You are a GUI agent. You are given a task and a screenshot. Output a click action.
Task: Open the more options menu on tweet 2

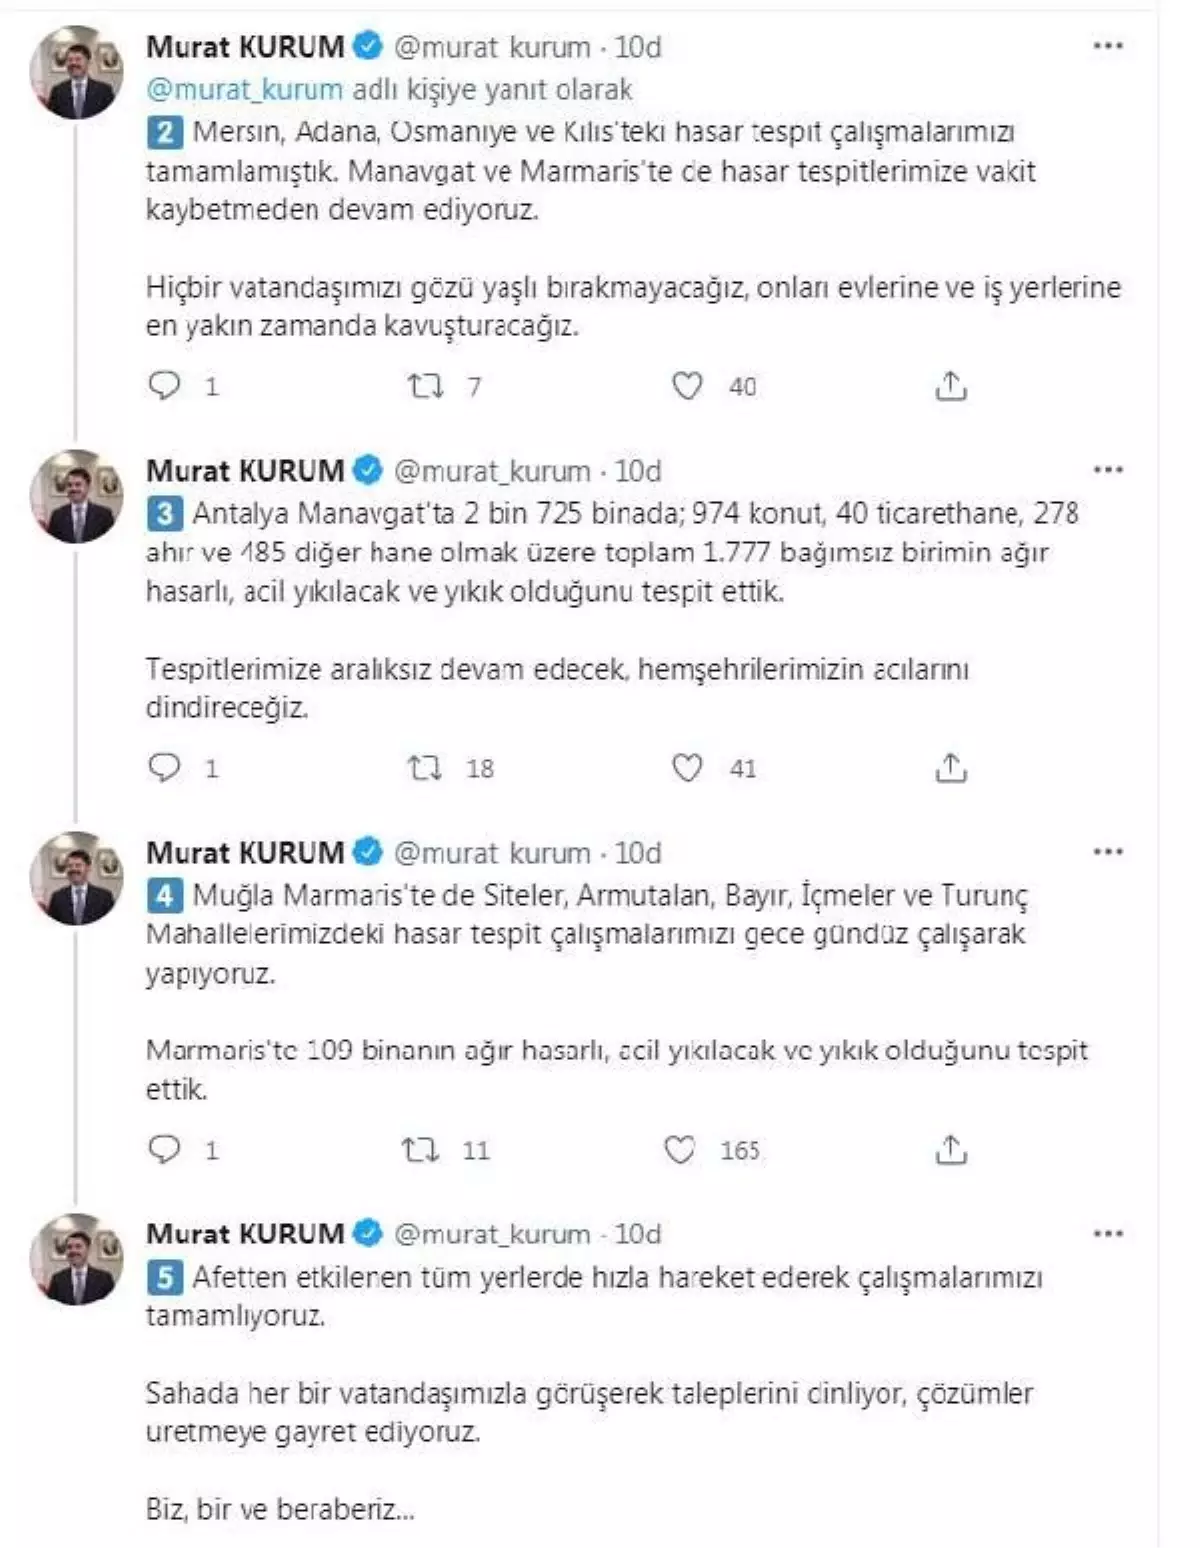point(1110,43)
